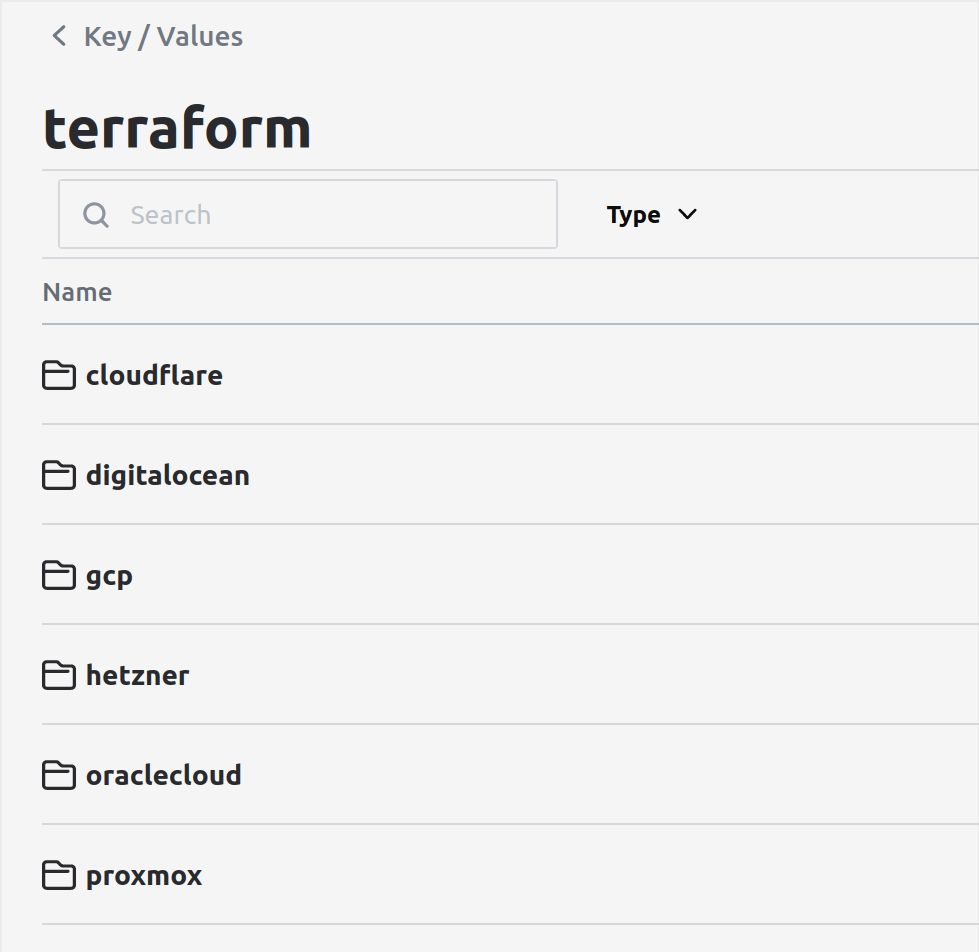The width and height of the screenshot is (979, 952).
Task: Open the cloudflare key entry
Action: point(155,375)
